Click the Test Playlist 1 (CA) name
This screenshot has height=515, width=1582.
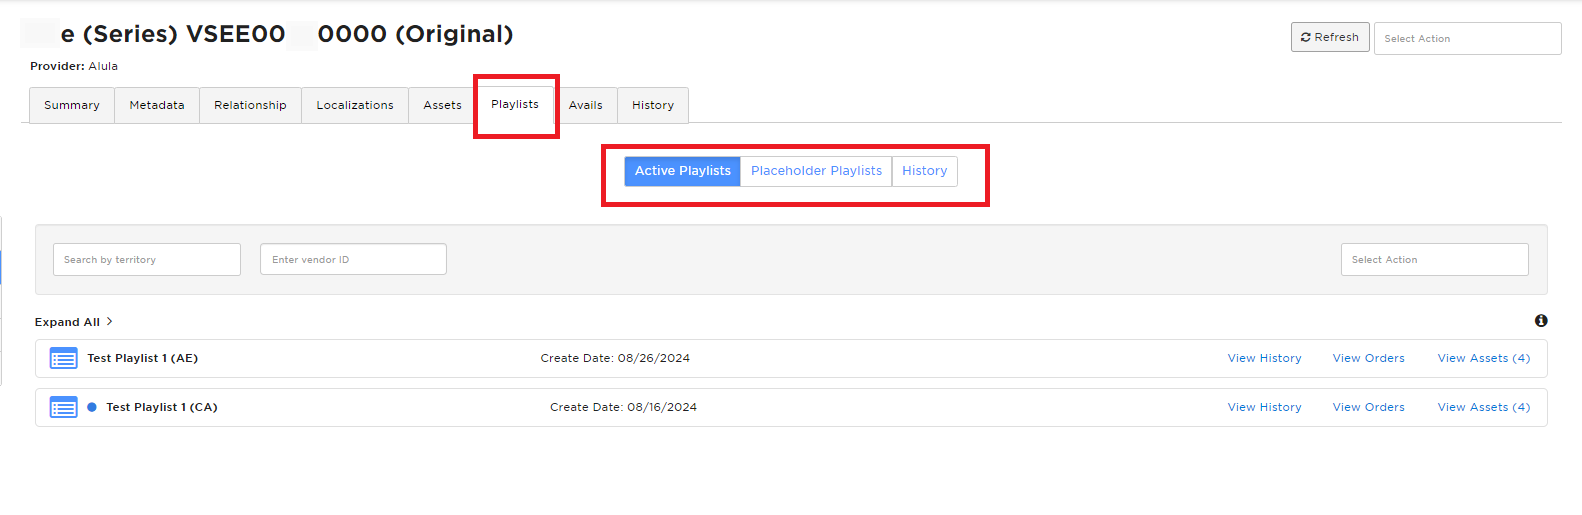pos(162,407)
